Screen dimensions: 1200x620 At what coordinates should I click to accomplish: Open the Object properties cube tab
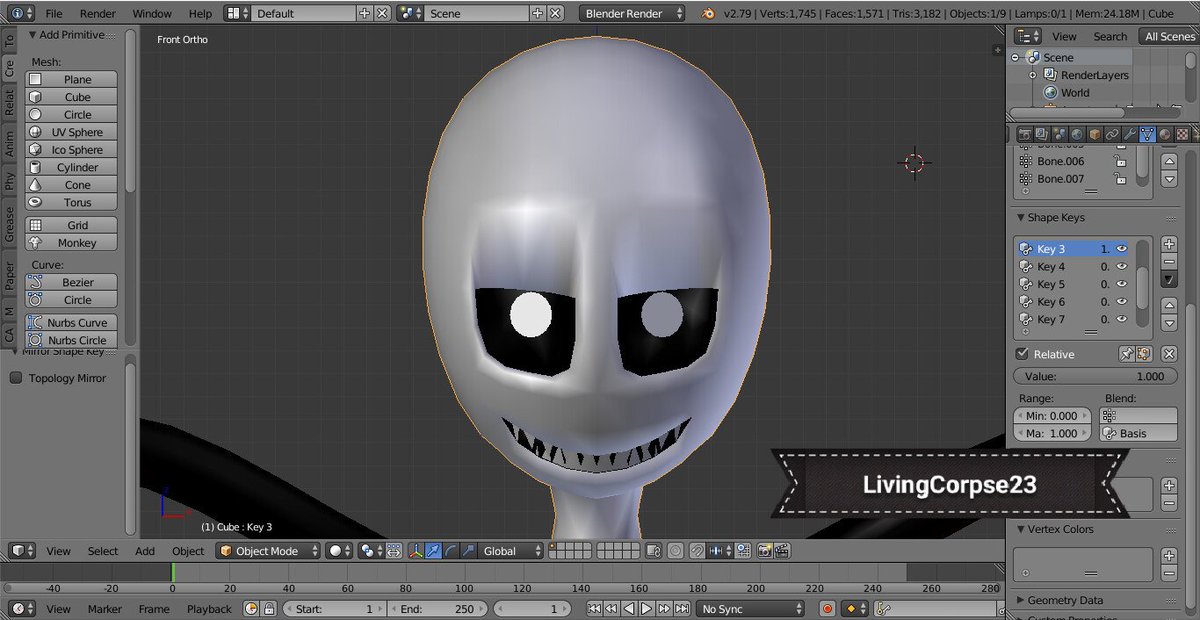pyautogui.click(x=1095, y=133)
